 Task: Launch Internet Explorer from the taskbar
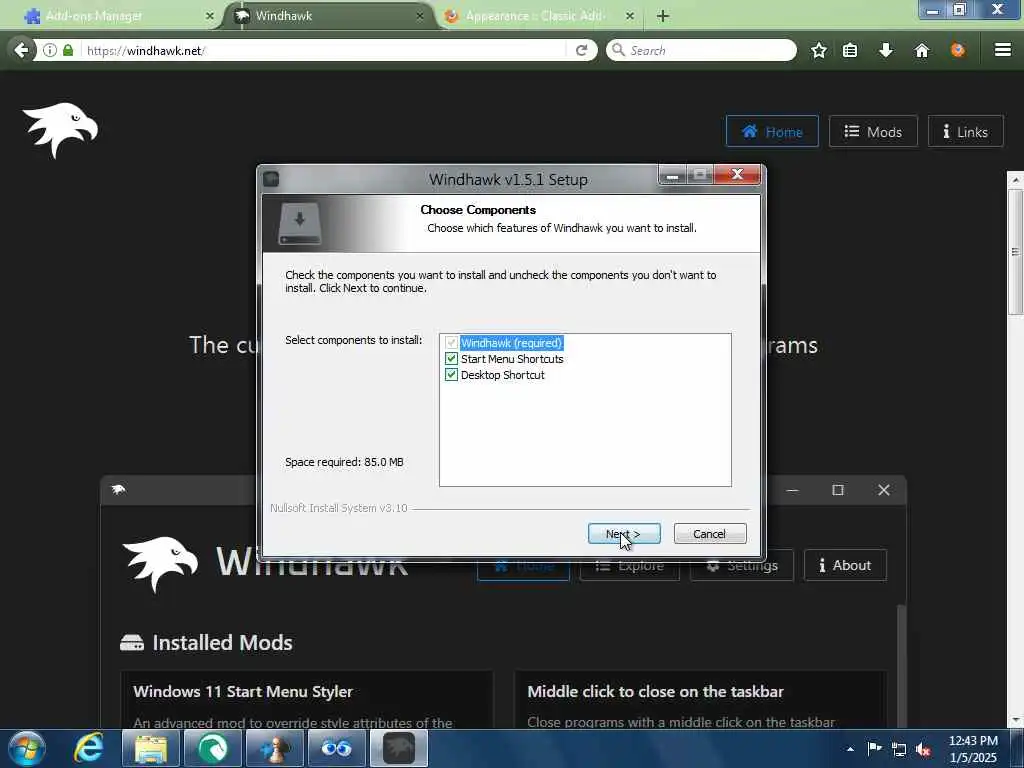pos(88,748)
